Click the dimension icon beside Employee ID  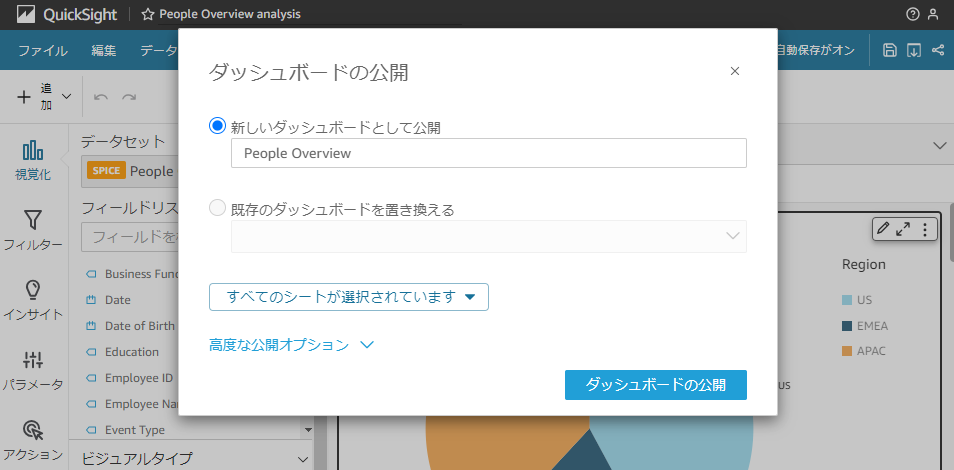click(92, 378)
